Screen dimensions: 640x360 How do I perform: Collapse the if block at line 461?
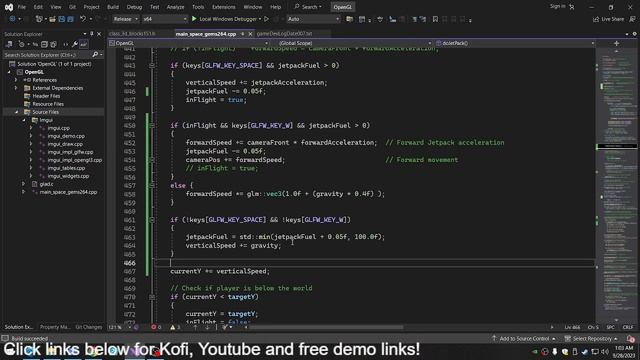coord(152,220)
